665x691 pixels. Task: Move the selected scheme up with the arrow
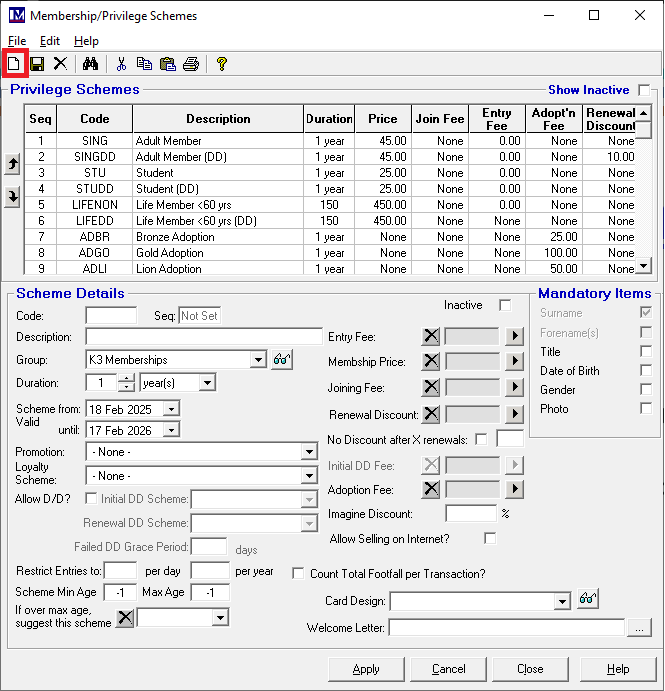[12, 163]
